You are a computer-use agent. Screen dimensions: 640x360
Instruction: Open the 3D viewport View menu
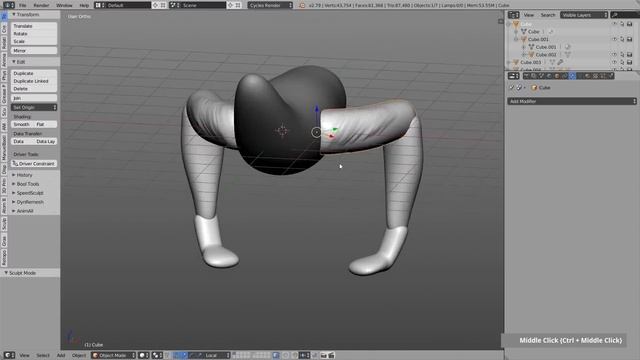click(x=24, y=356)
